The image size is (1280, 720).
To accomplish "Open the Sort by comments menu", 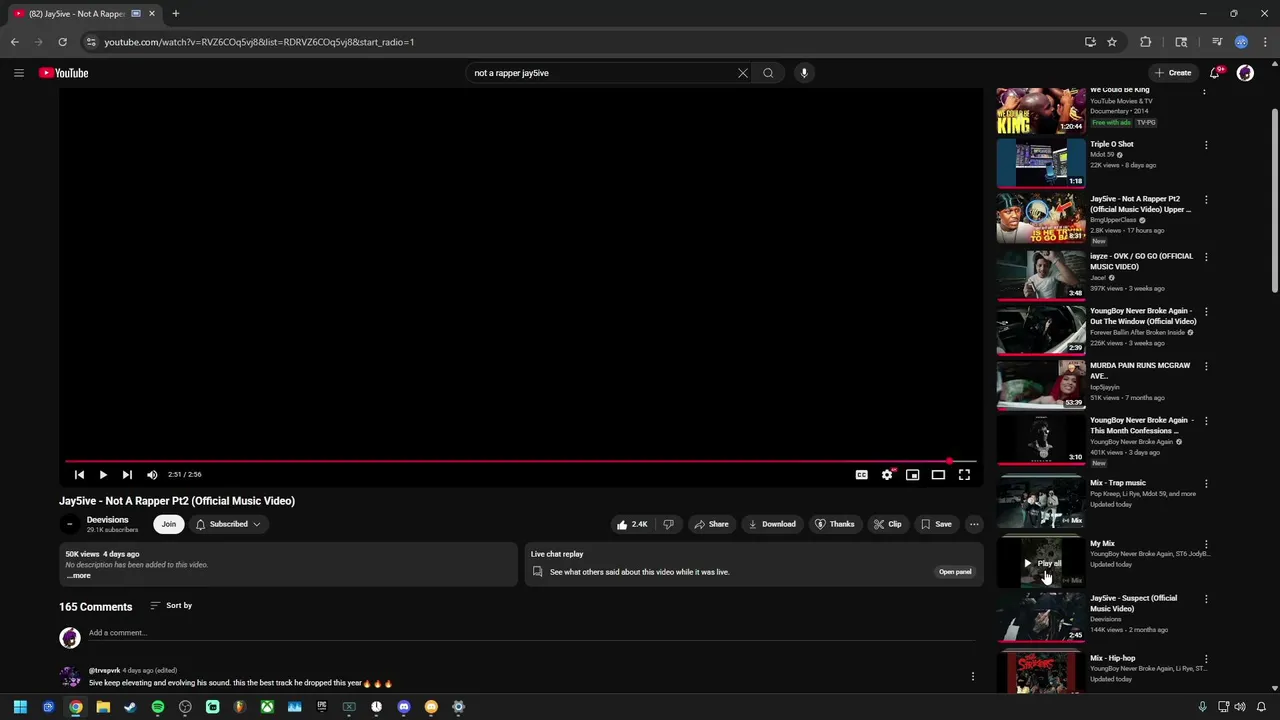I will pyautogui.click(x=171, y=606).
